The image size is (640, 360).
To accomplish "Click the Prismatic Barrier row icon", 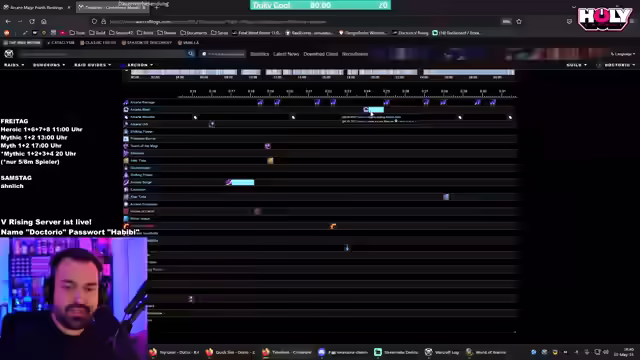I will pyautogui.click(x=126, y=138).
